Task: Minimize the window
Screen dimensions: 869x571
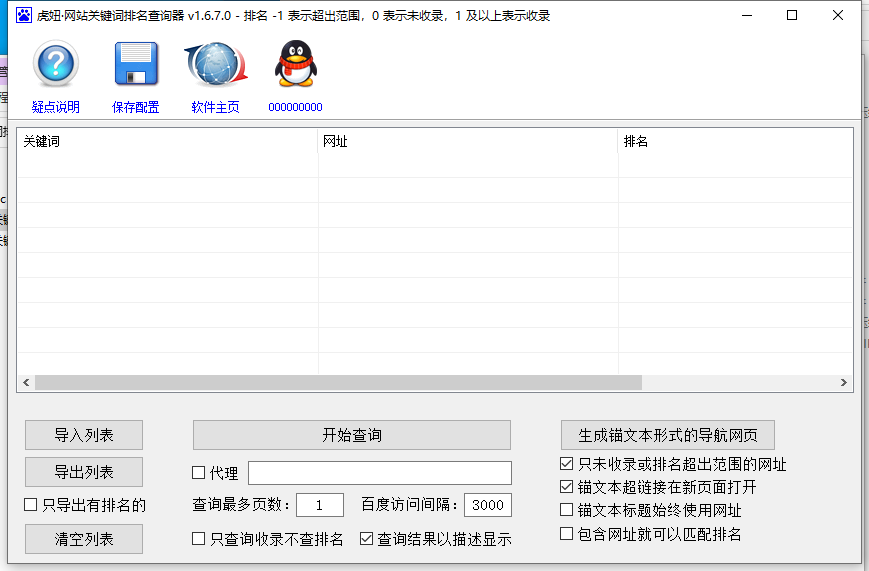Action: [747, 15]
